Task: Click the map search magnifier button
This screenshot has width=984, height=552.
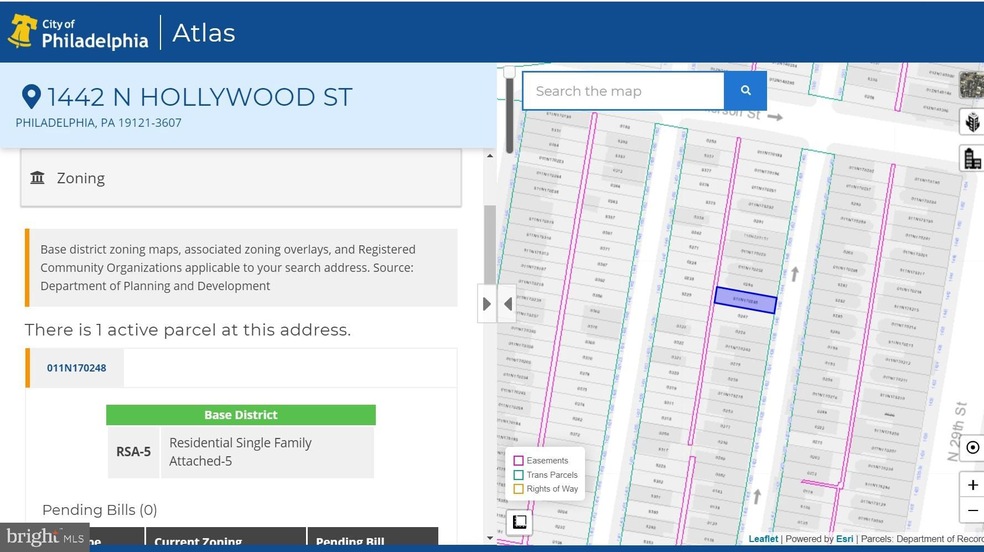Action: click(x=745, y=91)
